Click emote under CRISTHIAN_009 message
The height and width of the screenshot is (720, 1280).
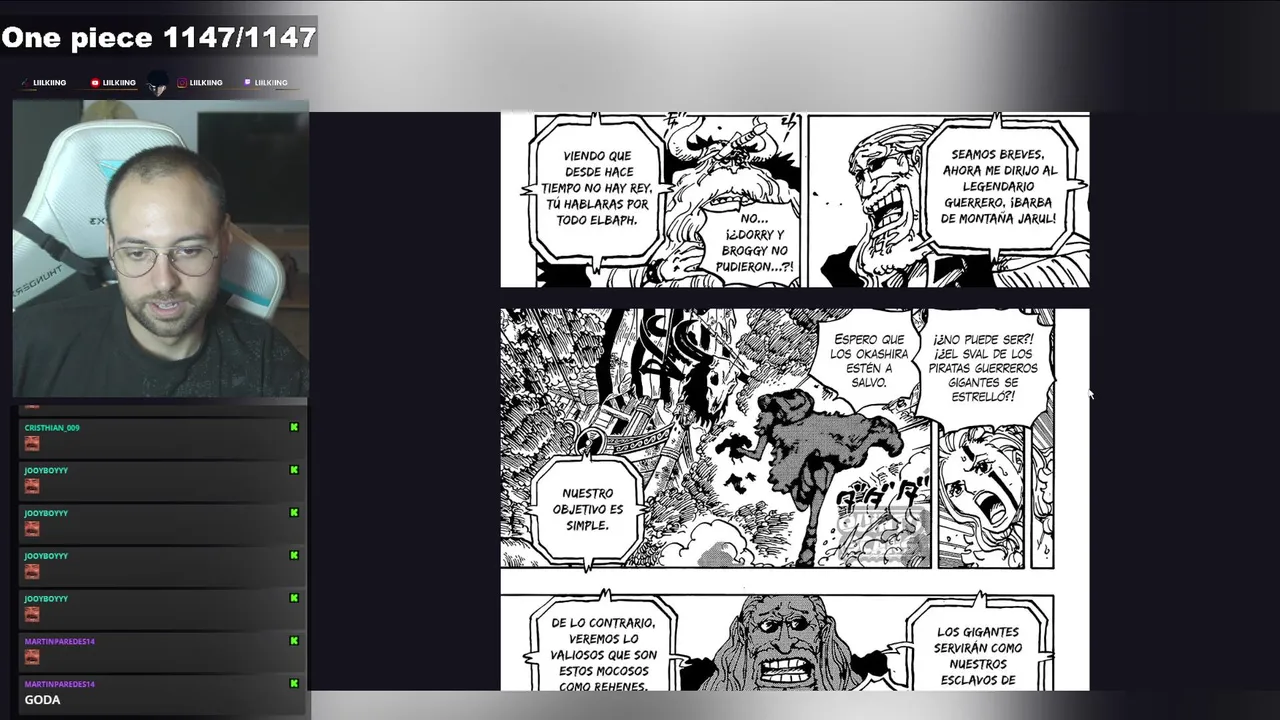[x=32, y=443]
